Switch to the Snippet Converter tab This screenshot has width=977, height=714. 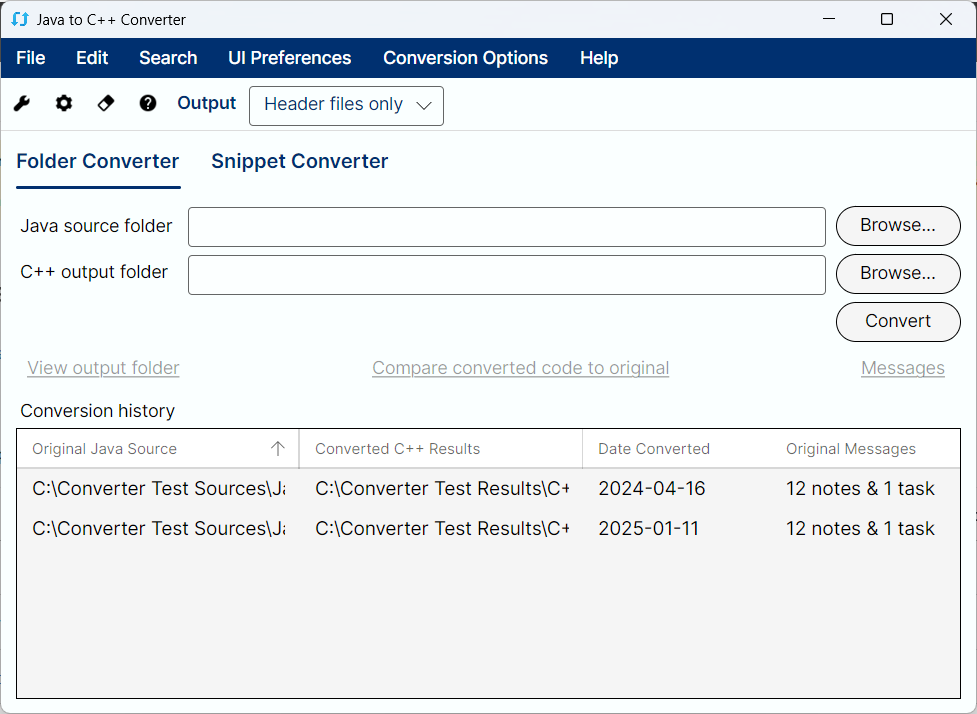(300, 161)
